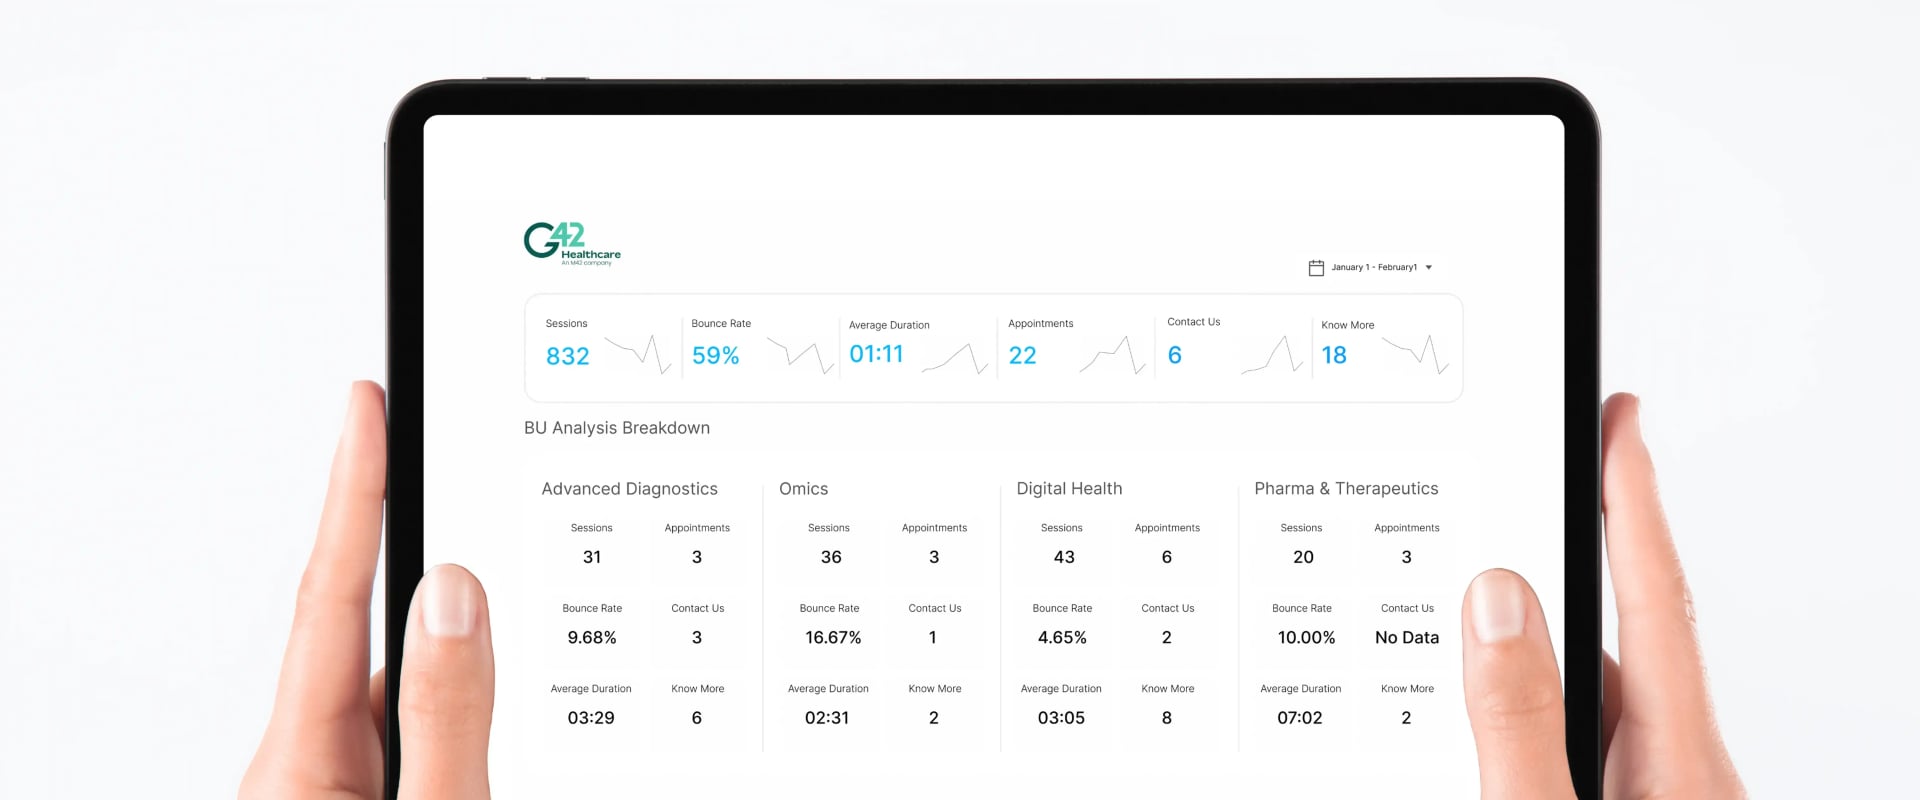Select the Sessions 832 summary value
Image resolution: width=1920 pixels, height=800 pixels.
[x=567, y=356]
